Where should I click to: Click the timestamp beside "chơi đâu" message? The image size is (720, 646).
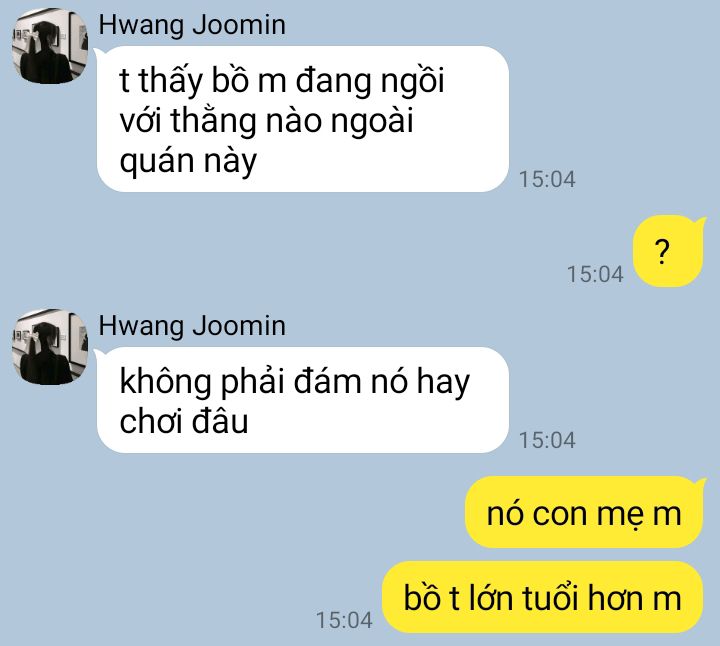546,440
